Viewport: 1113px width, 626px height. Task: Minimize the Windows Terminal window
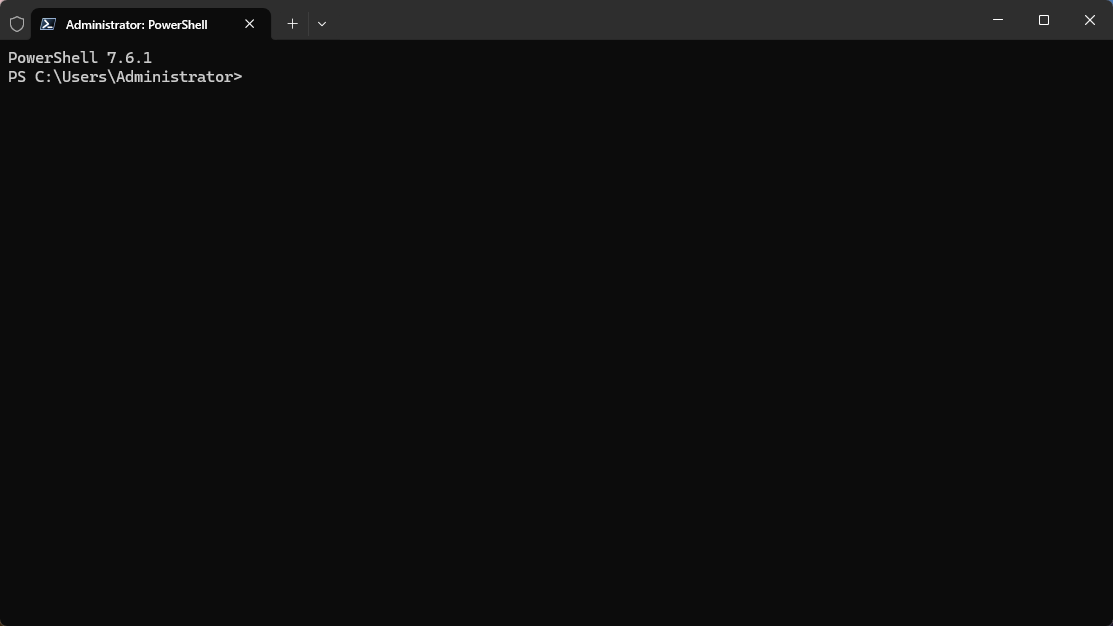click(x=997, y=20)
